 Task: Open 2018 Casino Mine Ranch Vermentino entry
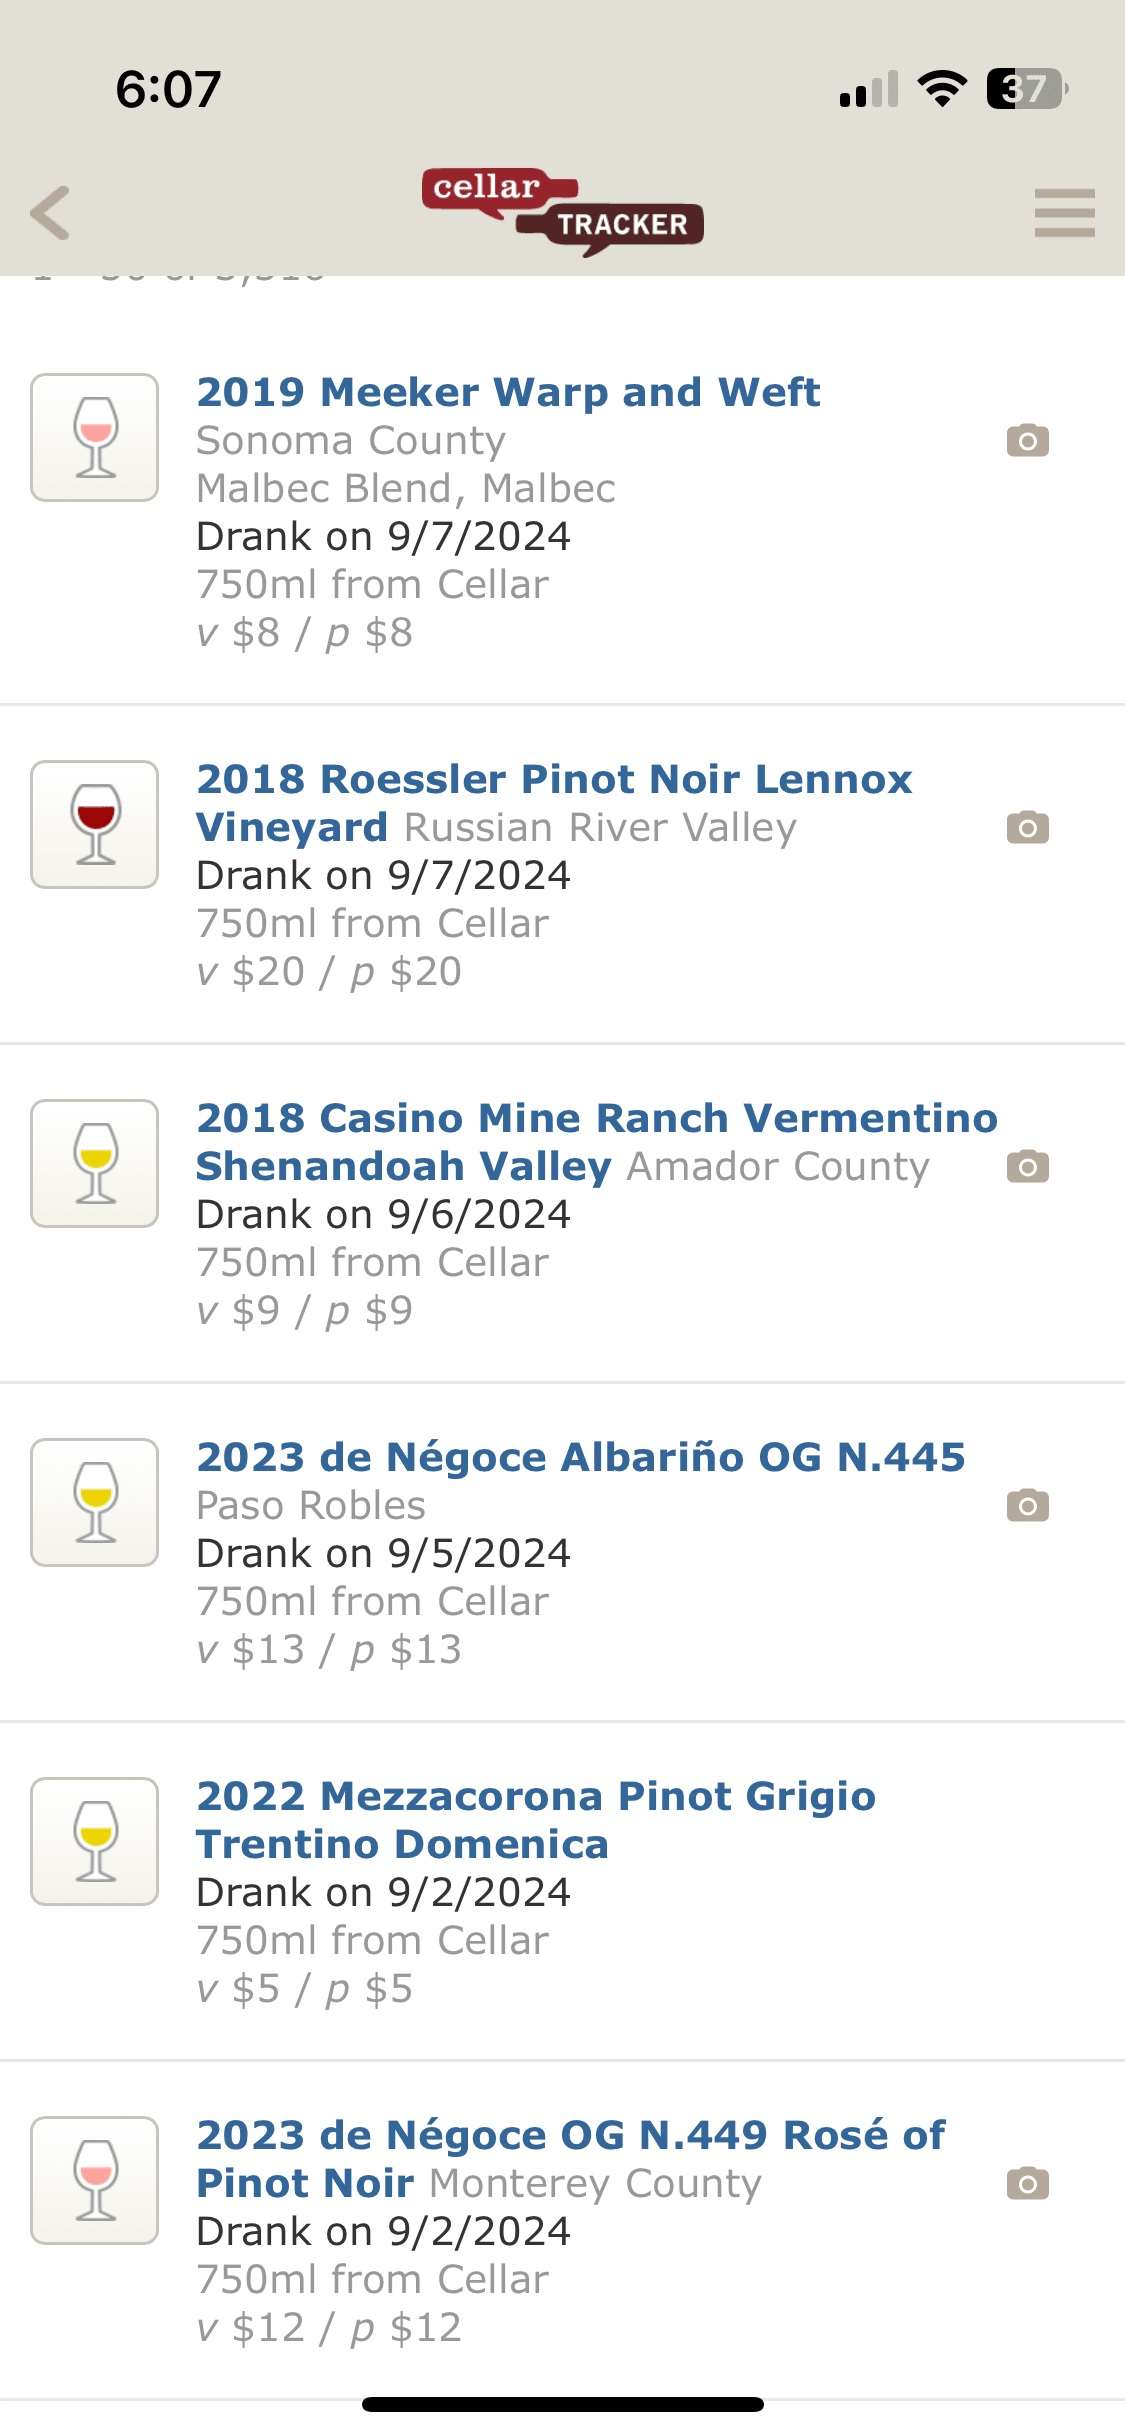[596, 1119]
